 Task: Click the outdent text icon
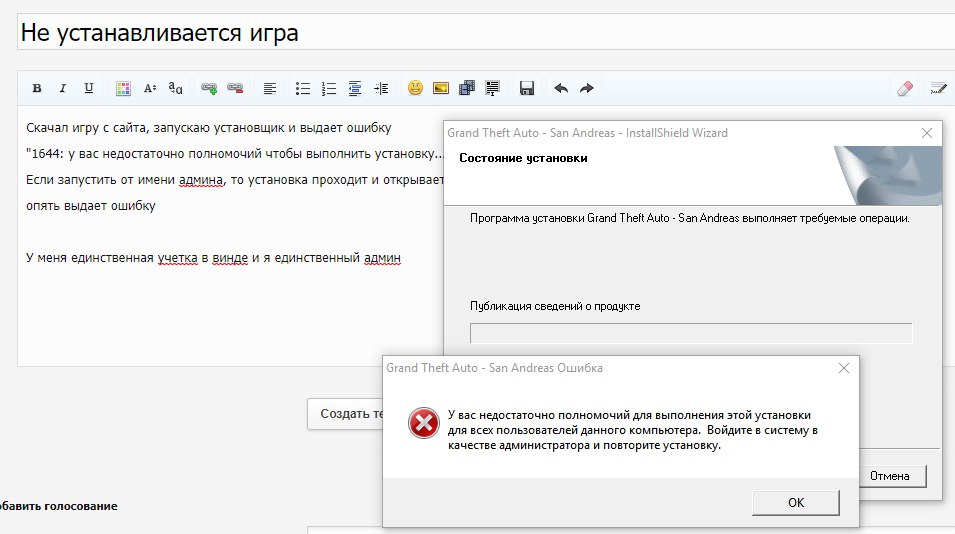pos(354,88)
